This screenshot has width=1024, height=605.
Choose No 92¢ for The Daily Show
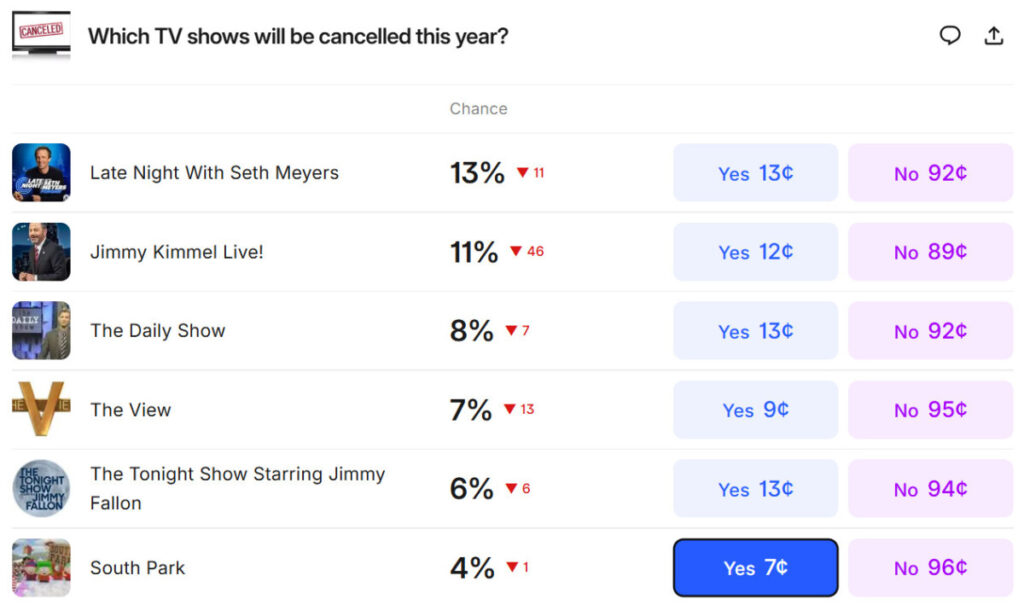tap(930, 331)
